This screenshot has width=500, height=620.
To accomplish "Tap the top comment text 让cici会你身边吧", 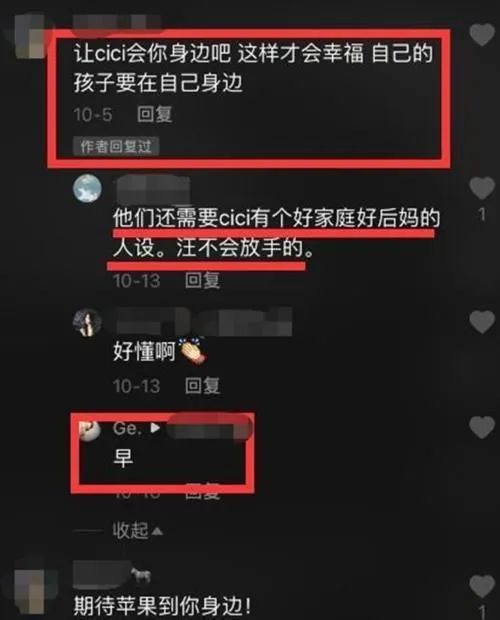I will click(153, 53).
